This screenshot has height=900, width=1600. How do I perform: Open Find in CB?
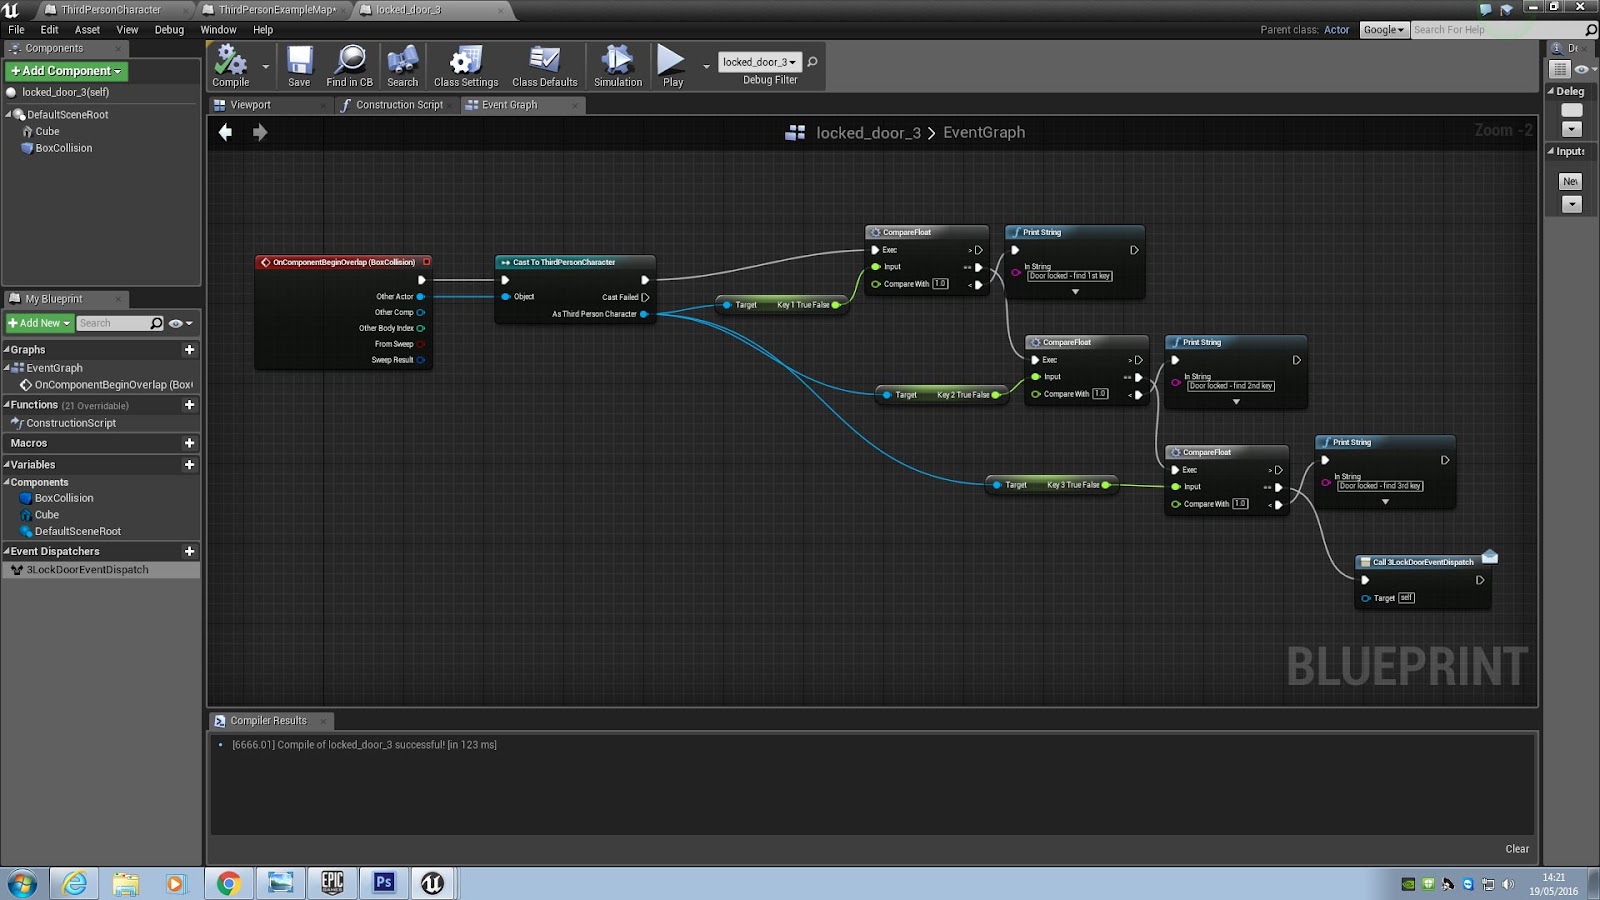(x=350, y=66)
